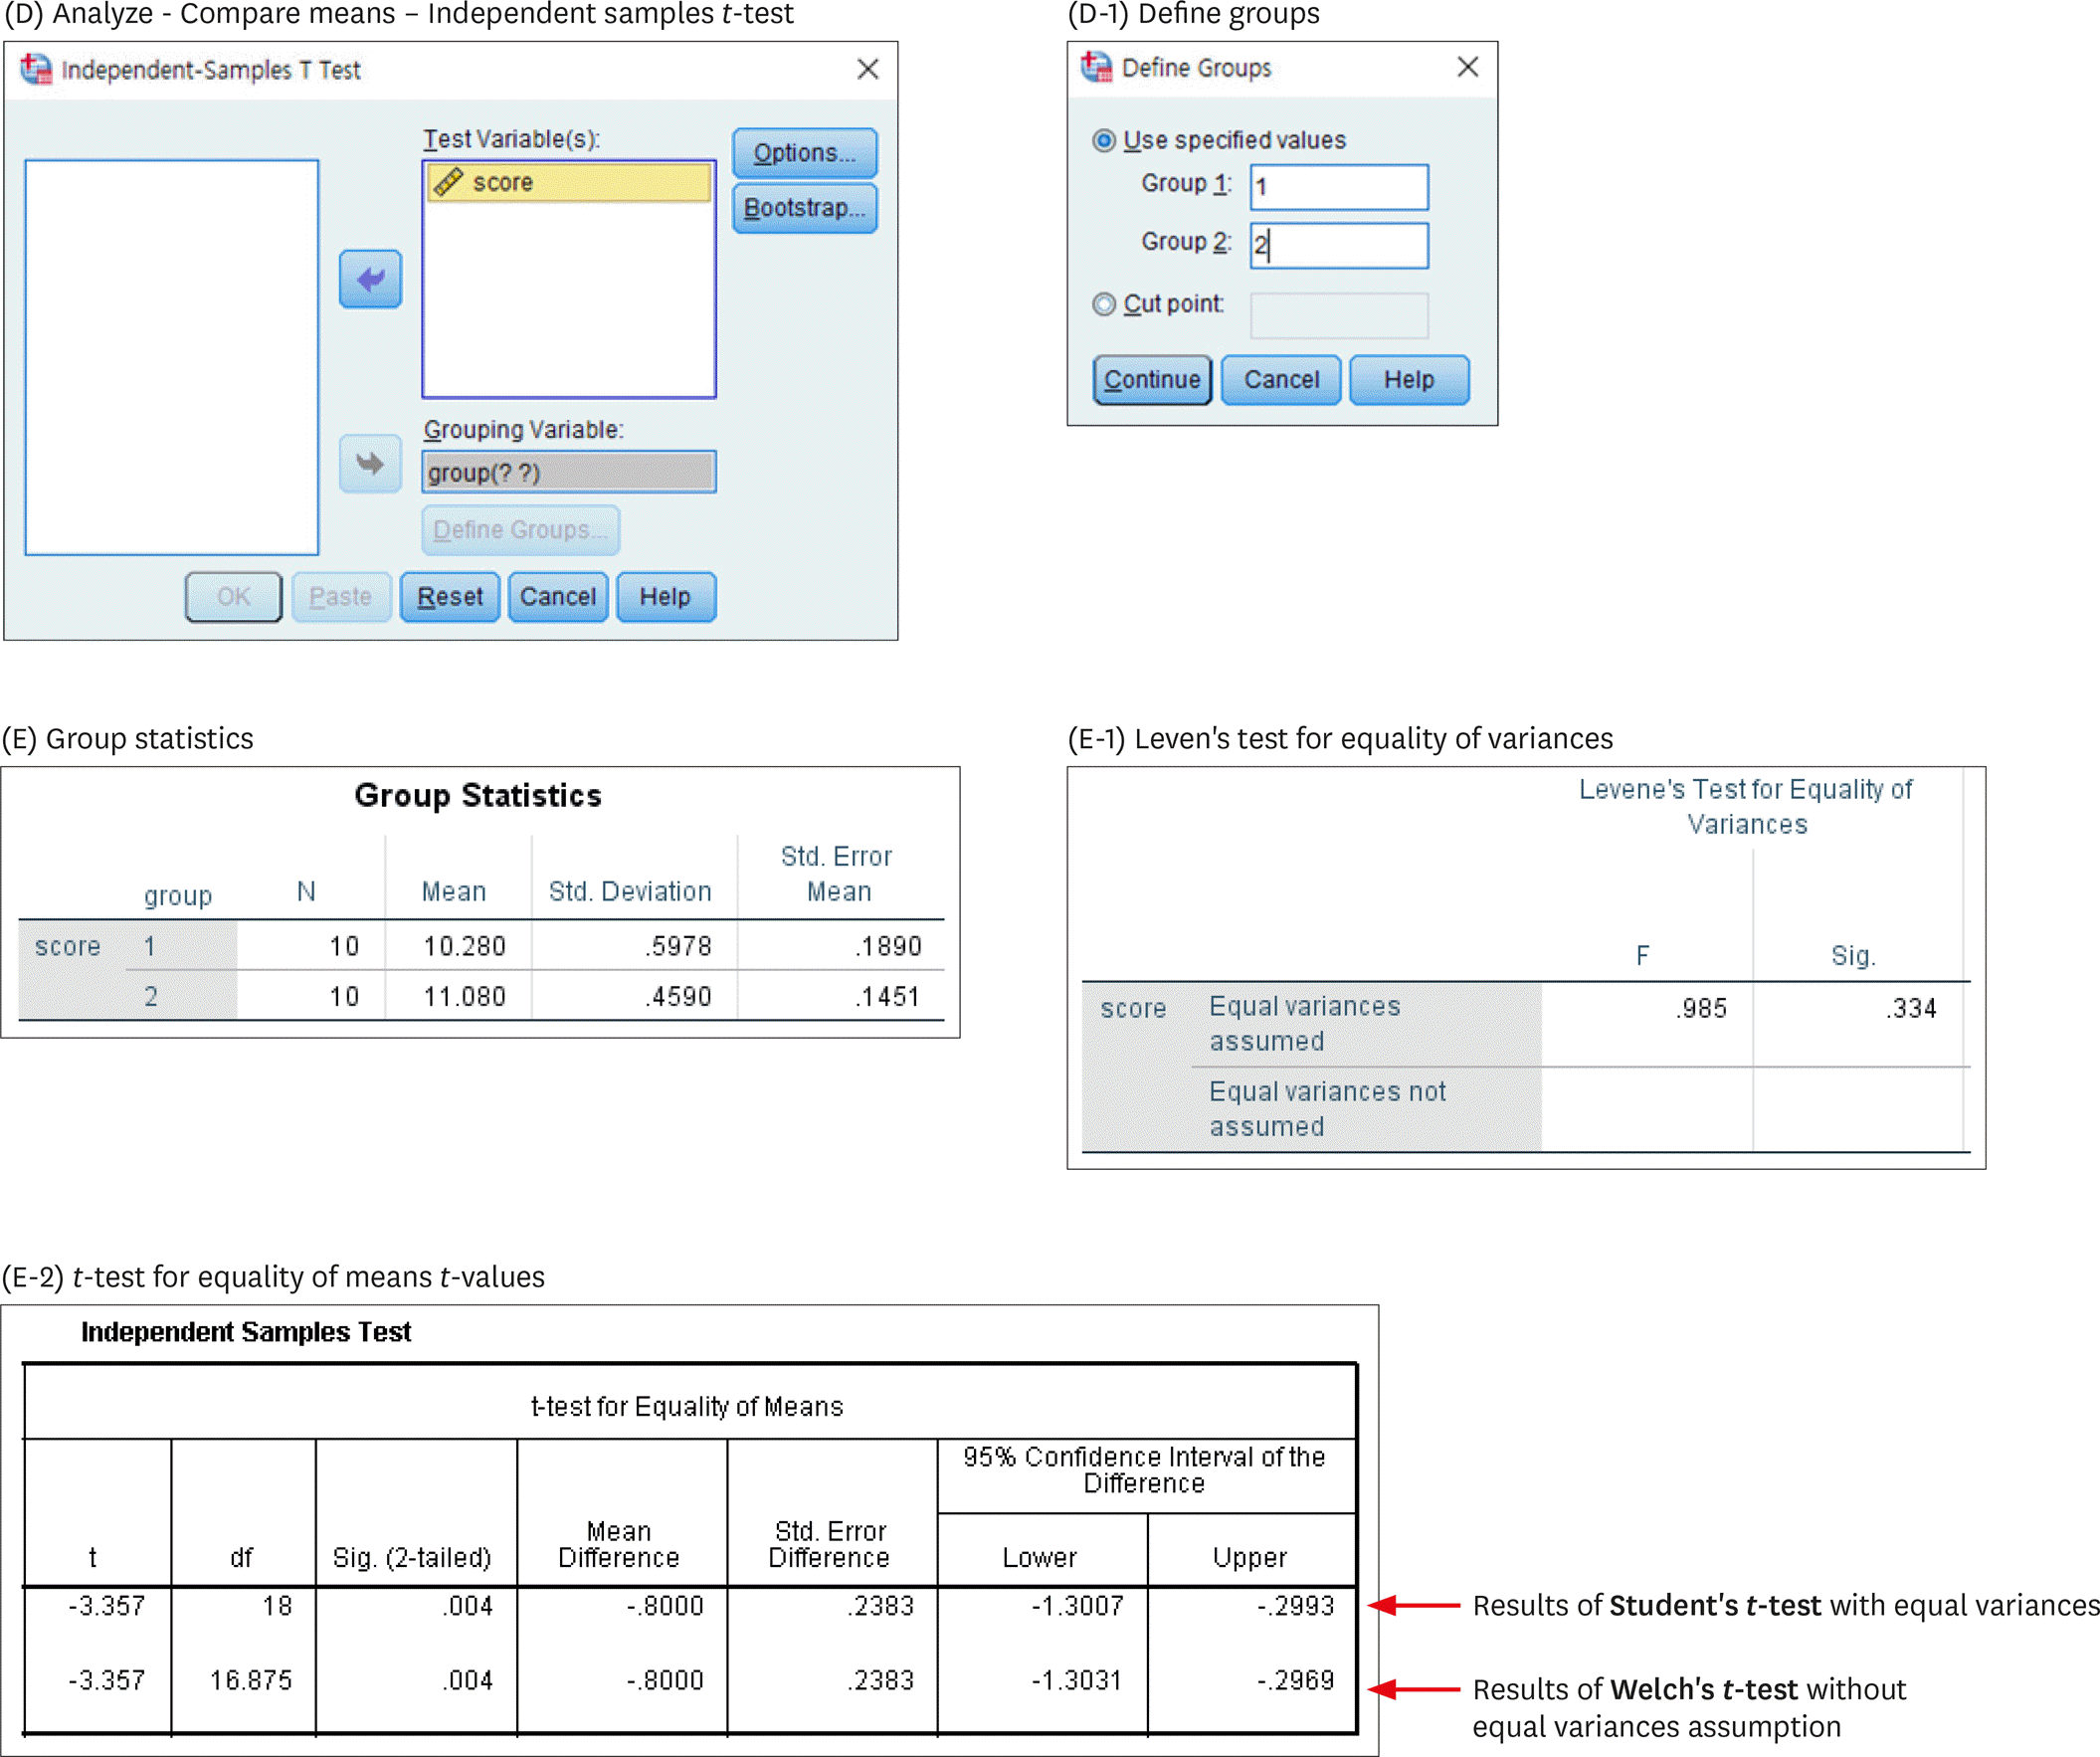Click the Define Groups... button

[520, 530]
